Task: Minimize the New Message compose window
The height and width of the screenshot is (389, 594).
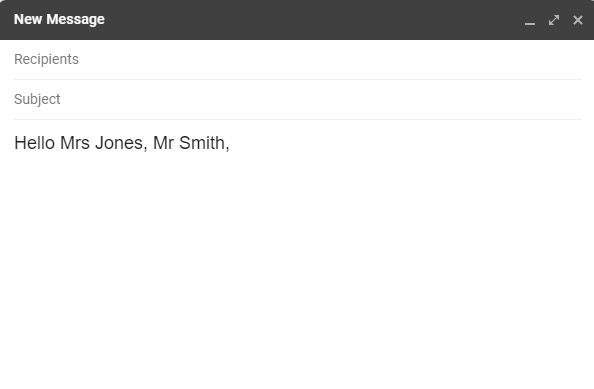Action: click(x=530, y=20)
